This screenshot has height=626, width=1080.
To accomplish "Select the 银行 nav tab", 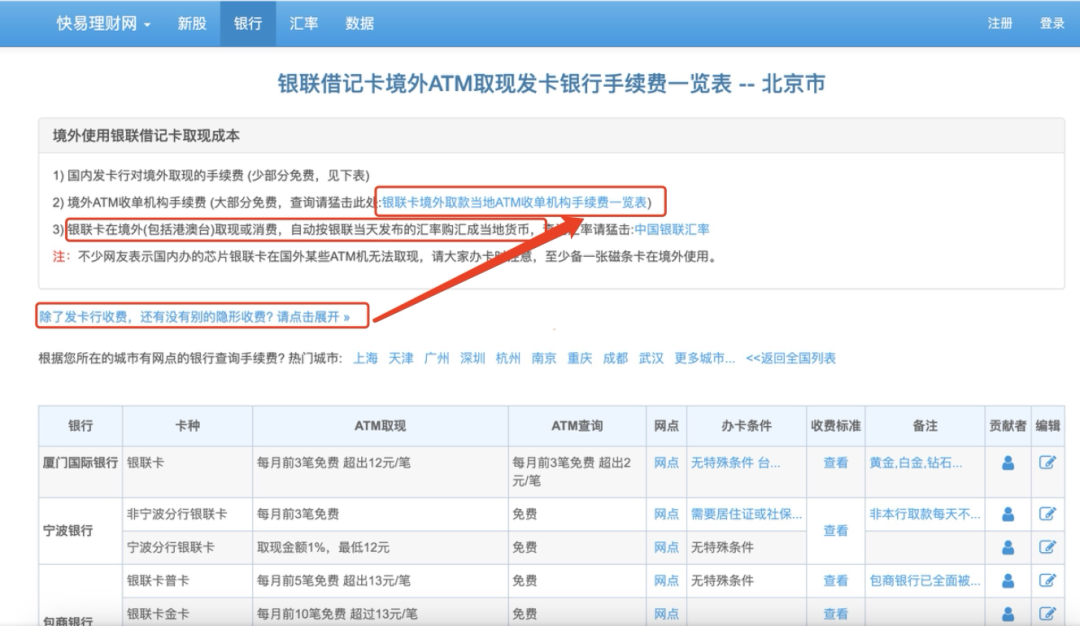I will coord(248,23).
